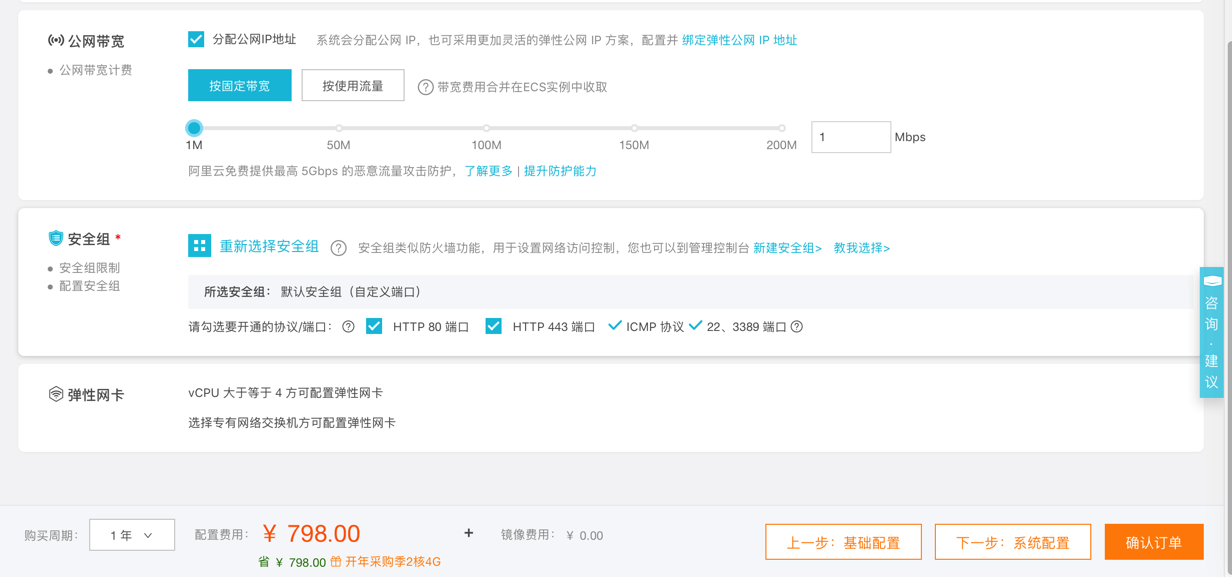Click the grid icon beside 重新选择安全组
Image resolution: width=1232 pixels, height=577 pixels.
click(199, 246)
